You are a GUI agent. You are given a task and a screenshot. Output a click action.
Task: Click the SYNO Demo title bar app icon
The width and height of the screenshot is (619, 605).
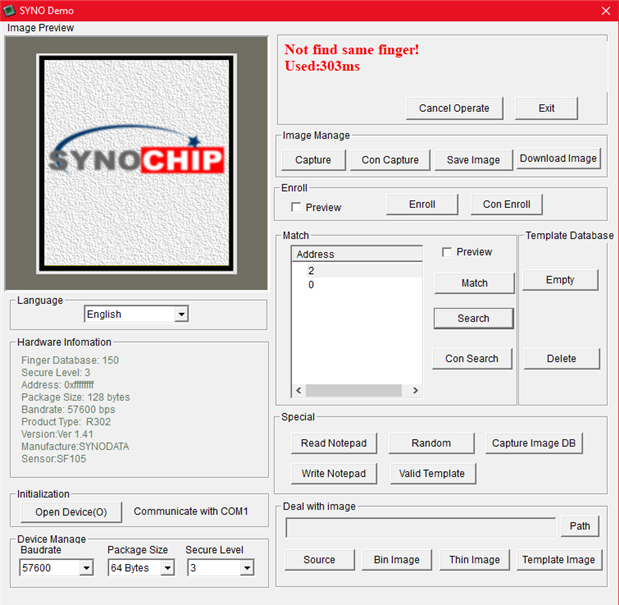[9, 11]
